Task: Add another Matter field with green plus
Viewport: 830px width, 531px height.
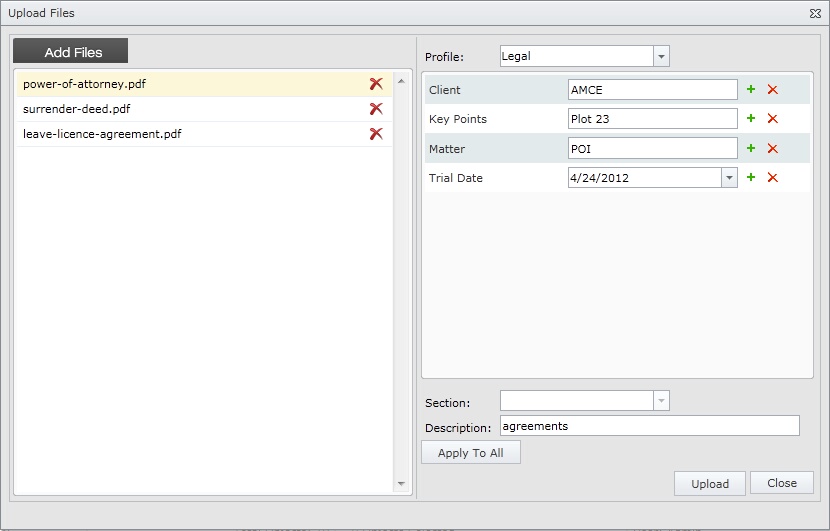Action: (751, 148)
